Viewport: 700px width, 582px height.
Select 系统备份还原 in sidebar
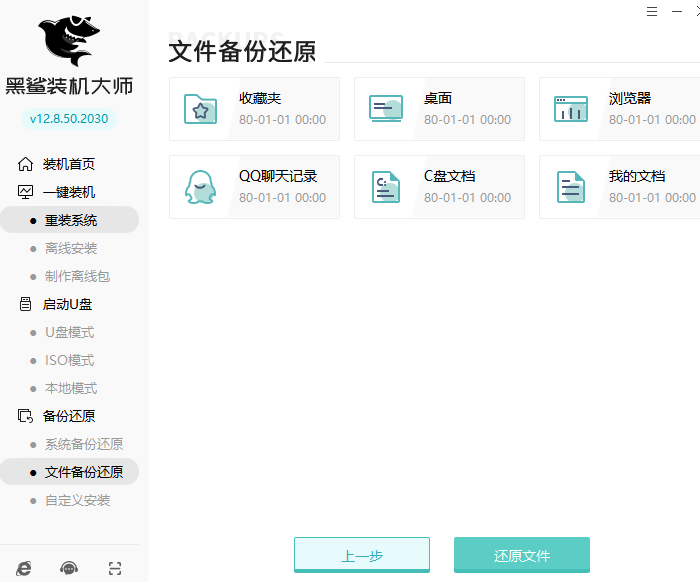83,444
